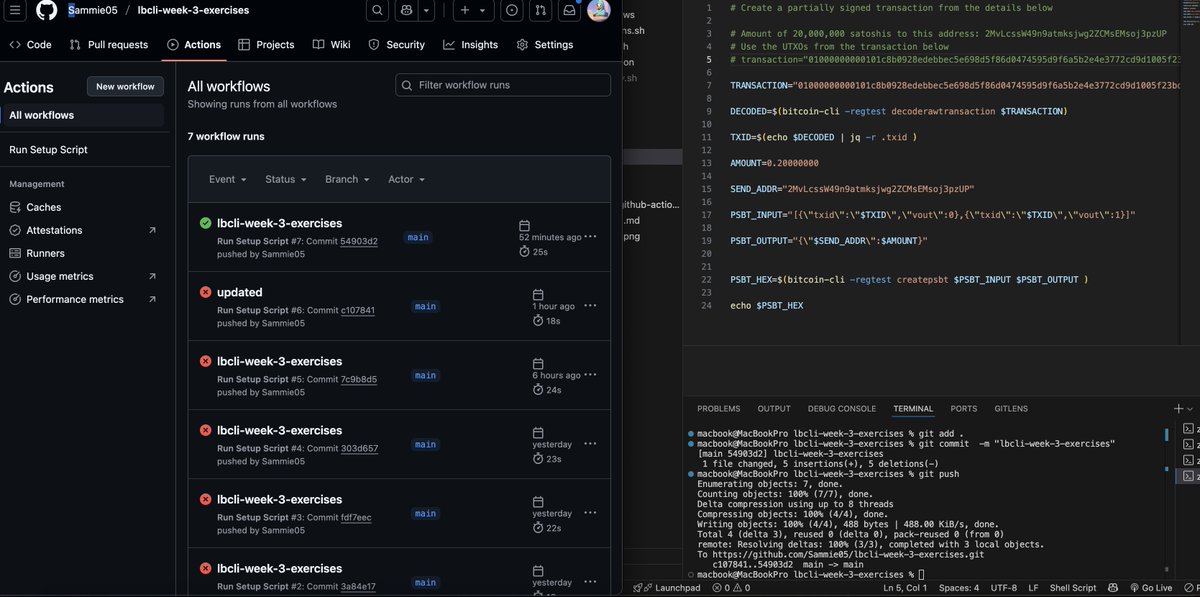Switch to the Code tab

pos(30,44)
